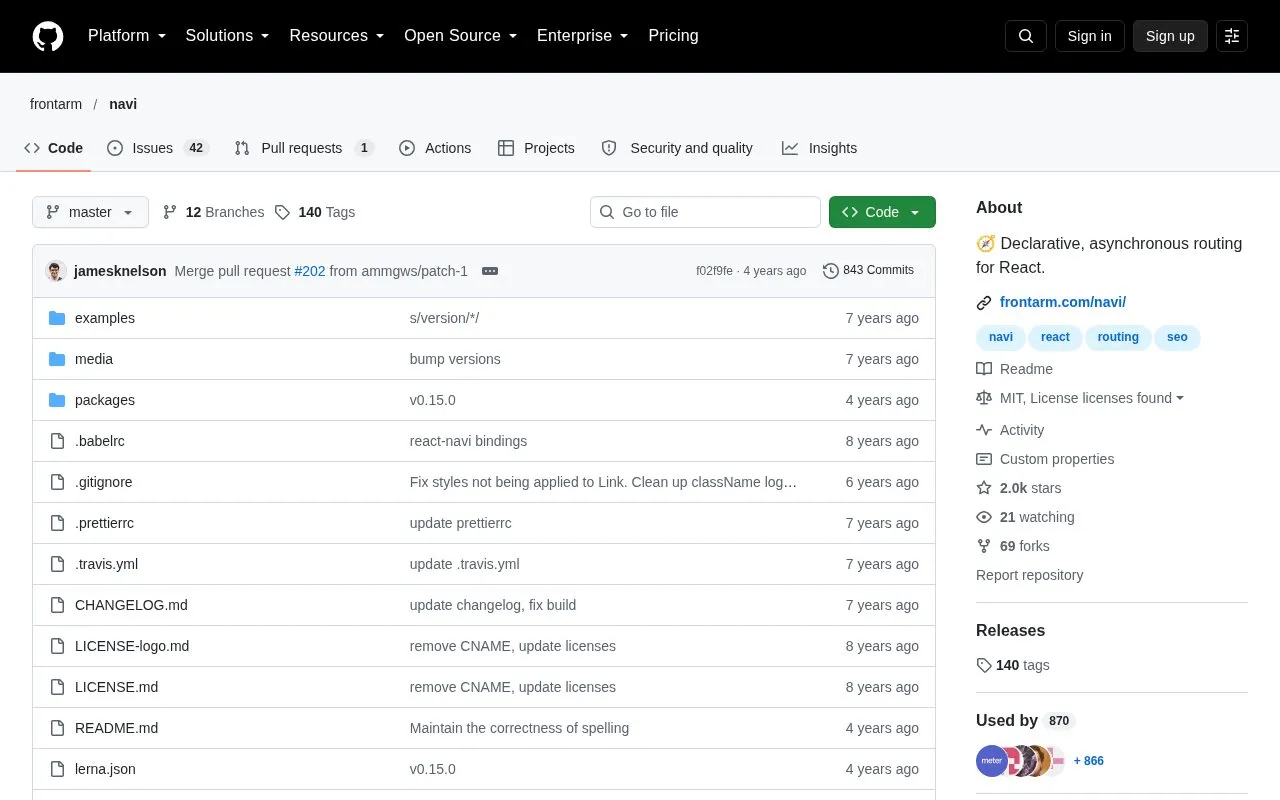Open the Insights tab
Image resolution: width=1280 pixels, height=800 pixels.
coord(820,148)
